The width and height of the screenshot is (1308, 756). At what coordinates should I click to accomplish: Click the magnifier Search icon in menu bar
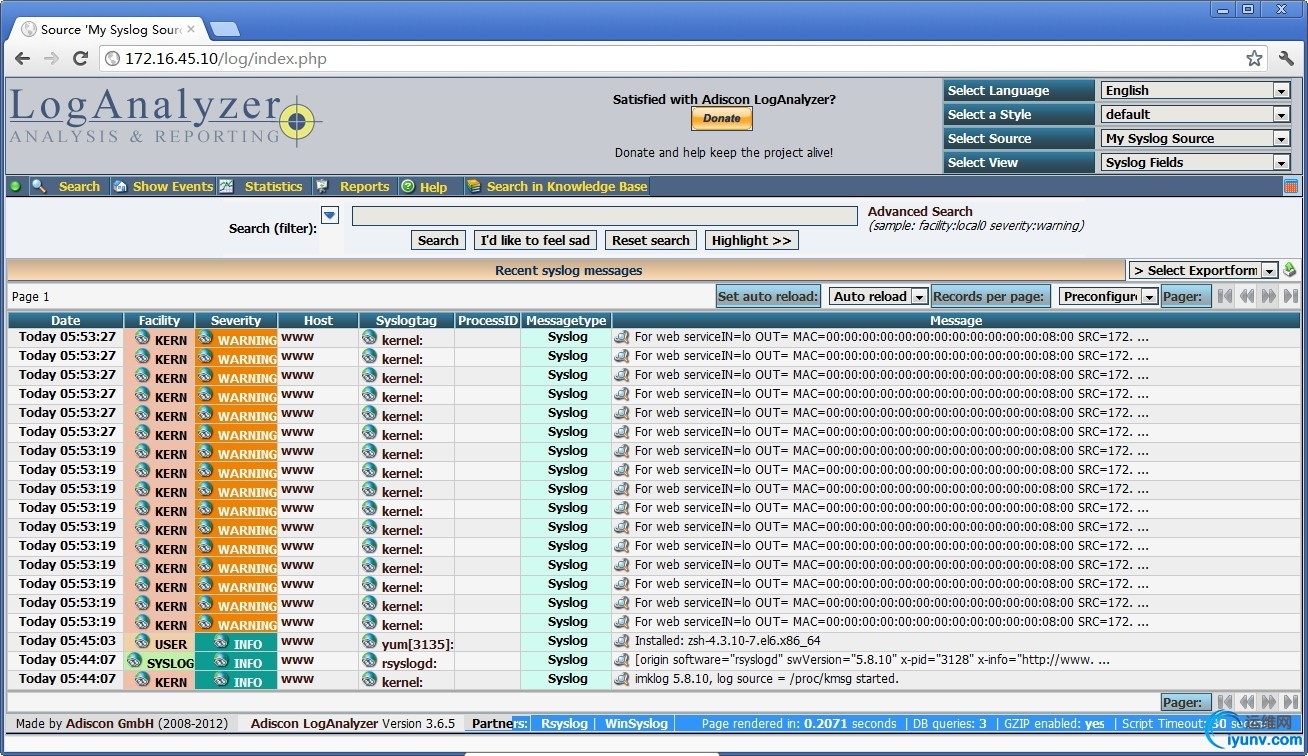pyautogui.click(x=38, y=186)
